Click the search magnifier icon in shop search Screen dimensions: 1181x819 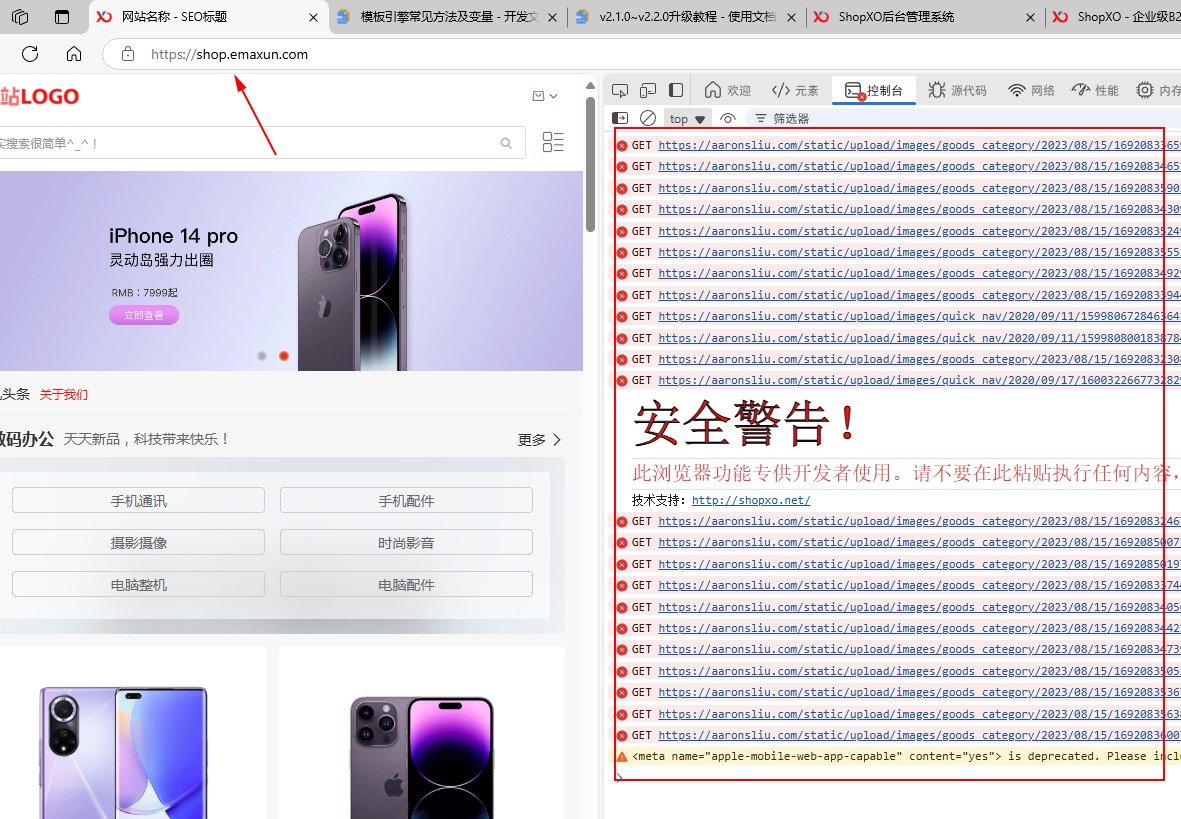(506, 143)
